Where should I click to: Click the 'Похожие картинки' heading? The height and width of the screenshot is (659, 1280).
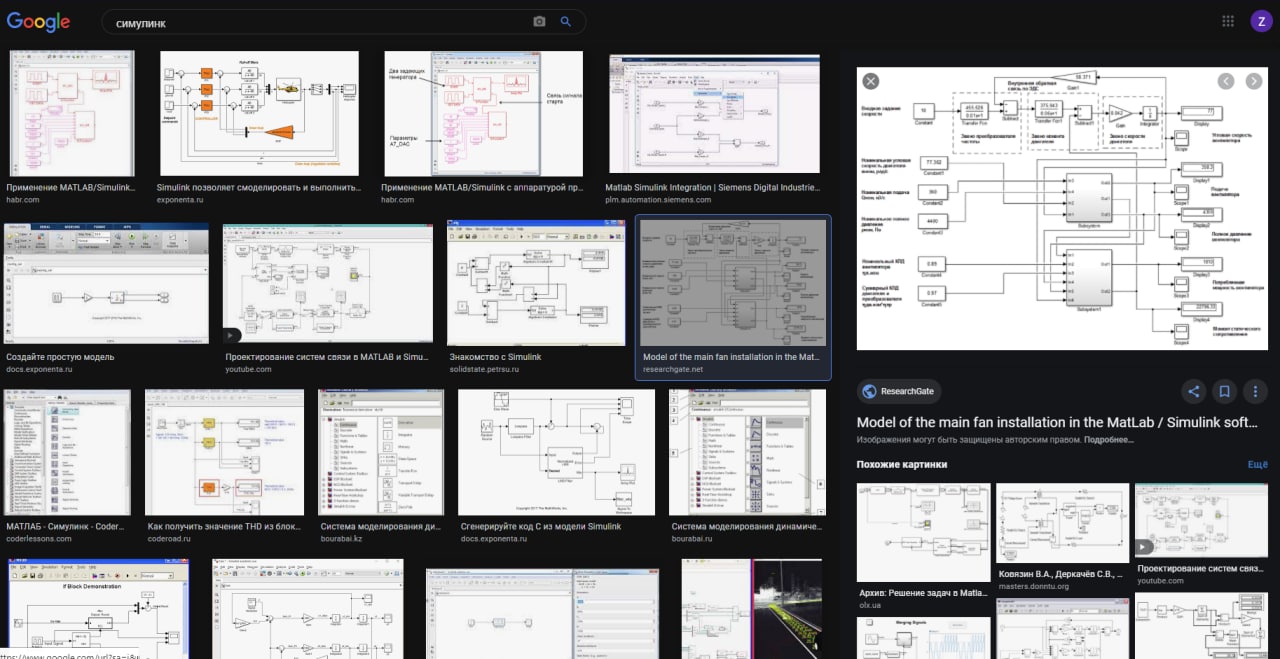click(x=902, y=465)
